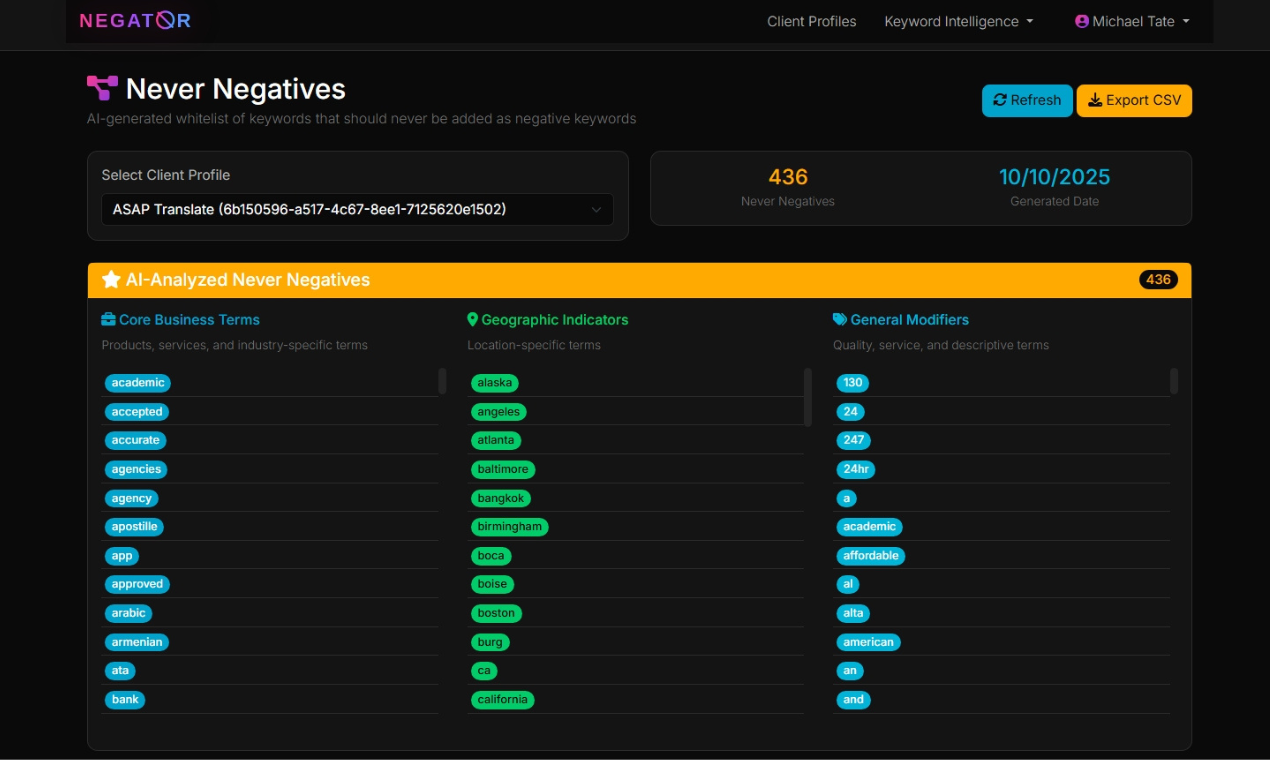1270x760 pixels.
Task: Select the 'affordable' modifier tag
Action: [x=870, y=556]
